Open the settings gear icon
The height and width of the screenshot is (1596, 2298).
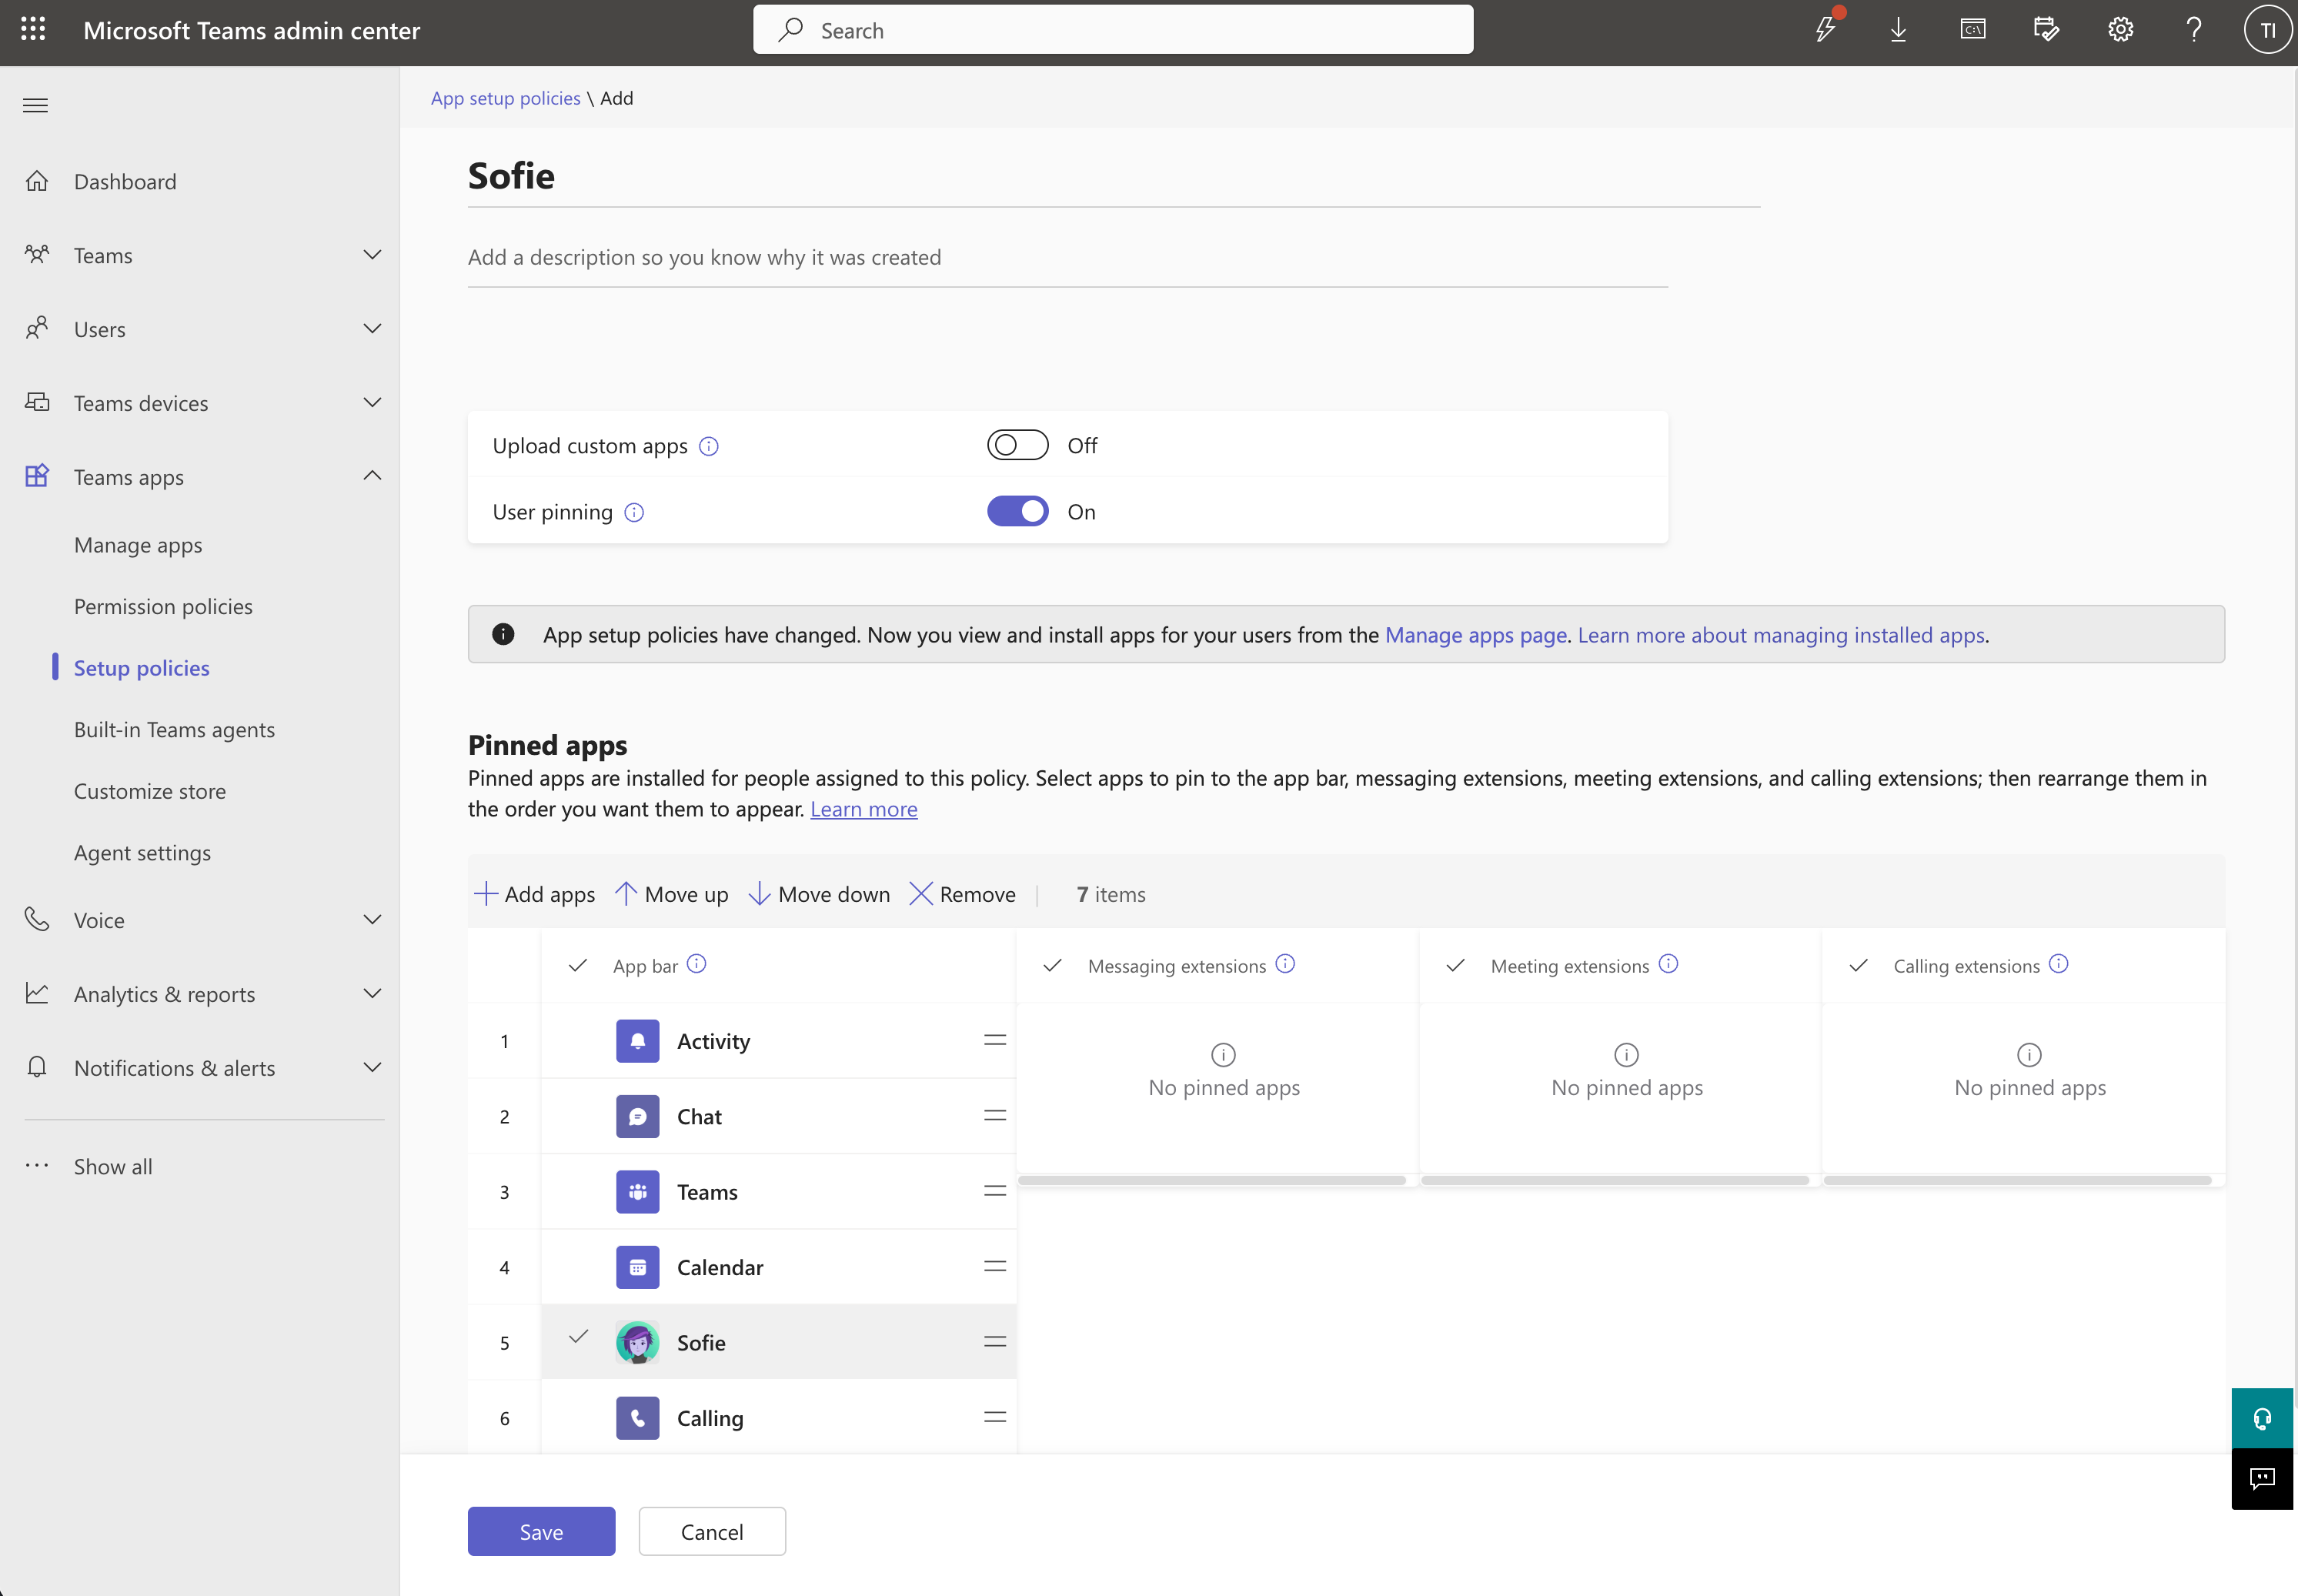2120,30
